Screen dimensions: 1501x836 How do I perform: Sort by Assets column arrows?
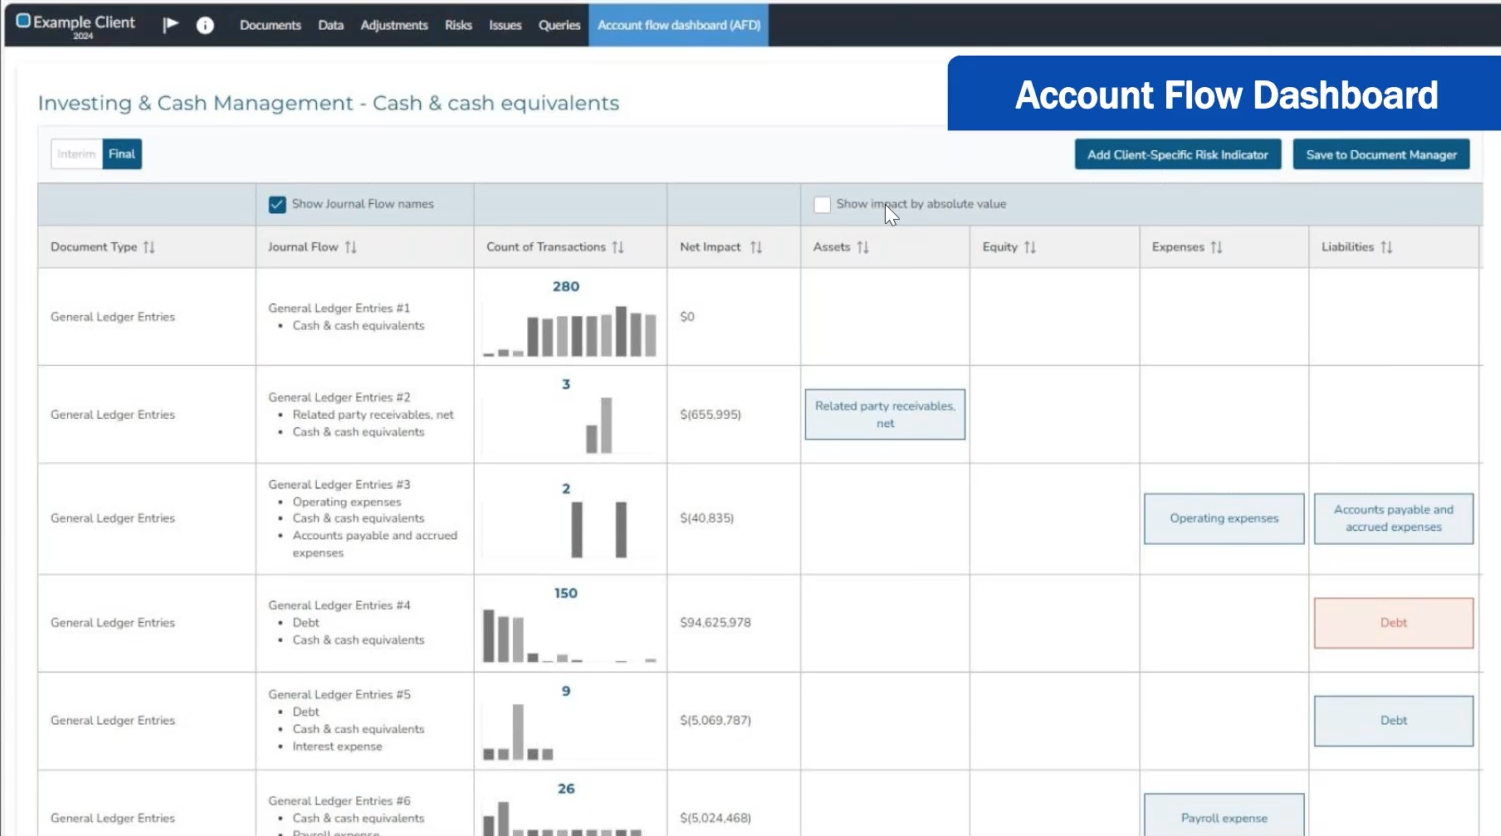coord(863,247)
